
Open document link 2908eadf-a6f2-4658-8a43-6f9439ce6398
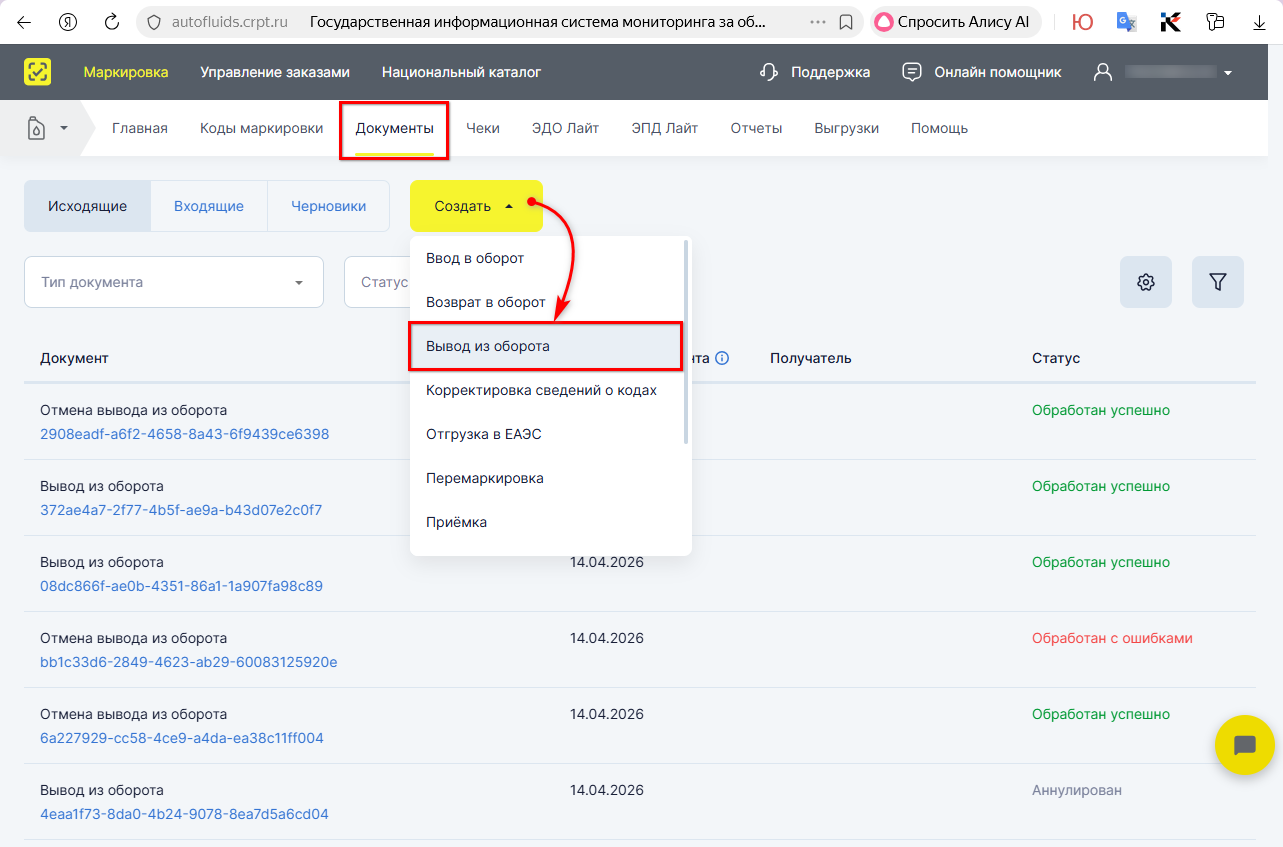coord(184,434)
